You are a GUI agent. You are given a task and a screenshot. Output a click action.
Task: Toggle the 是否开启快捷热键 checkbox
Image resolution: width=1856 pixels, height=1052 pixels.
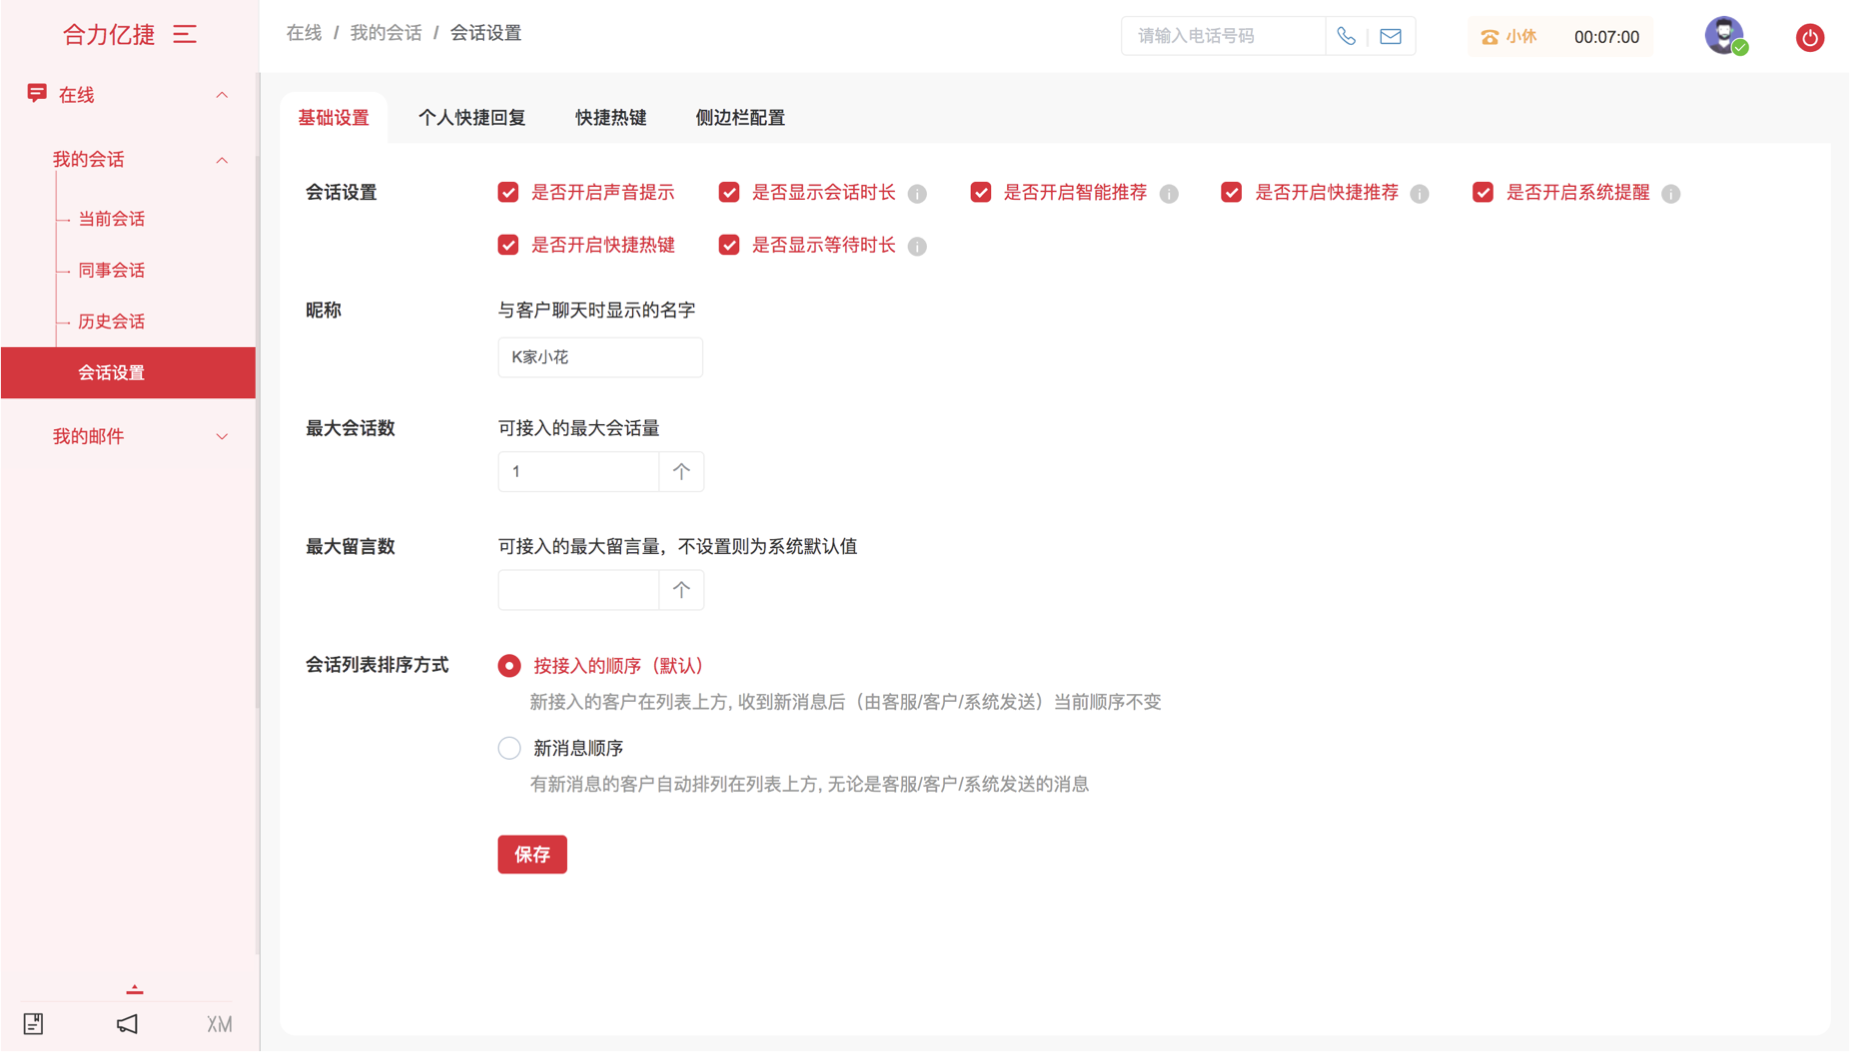(510, 246)
